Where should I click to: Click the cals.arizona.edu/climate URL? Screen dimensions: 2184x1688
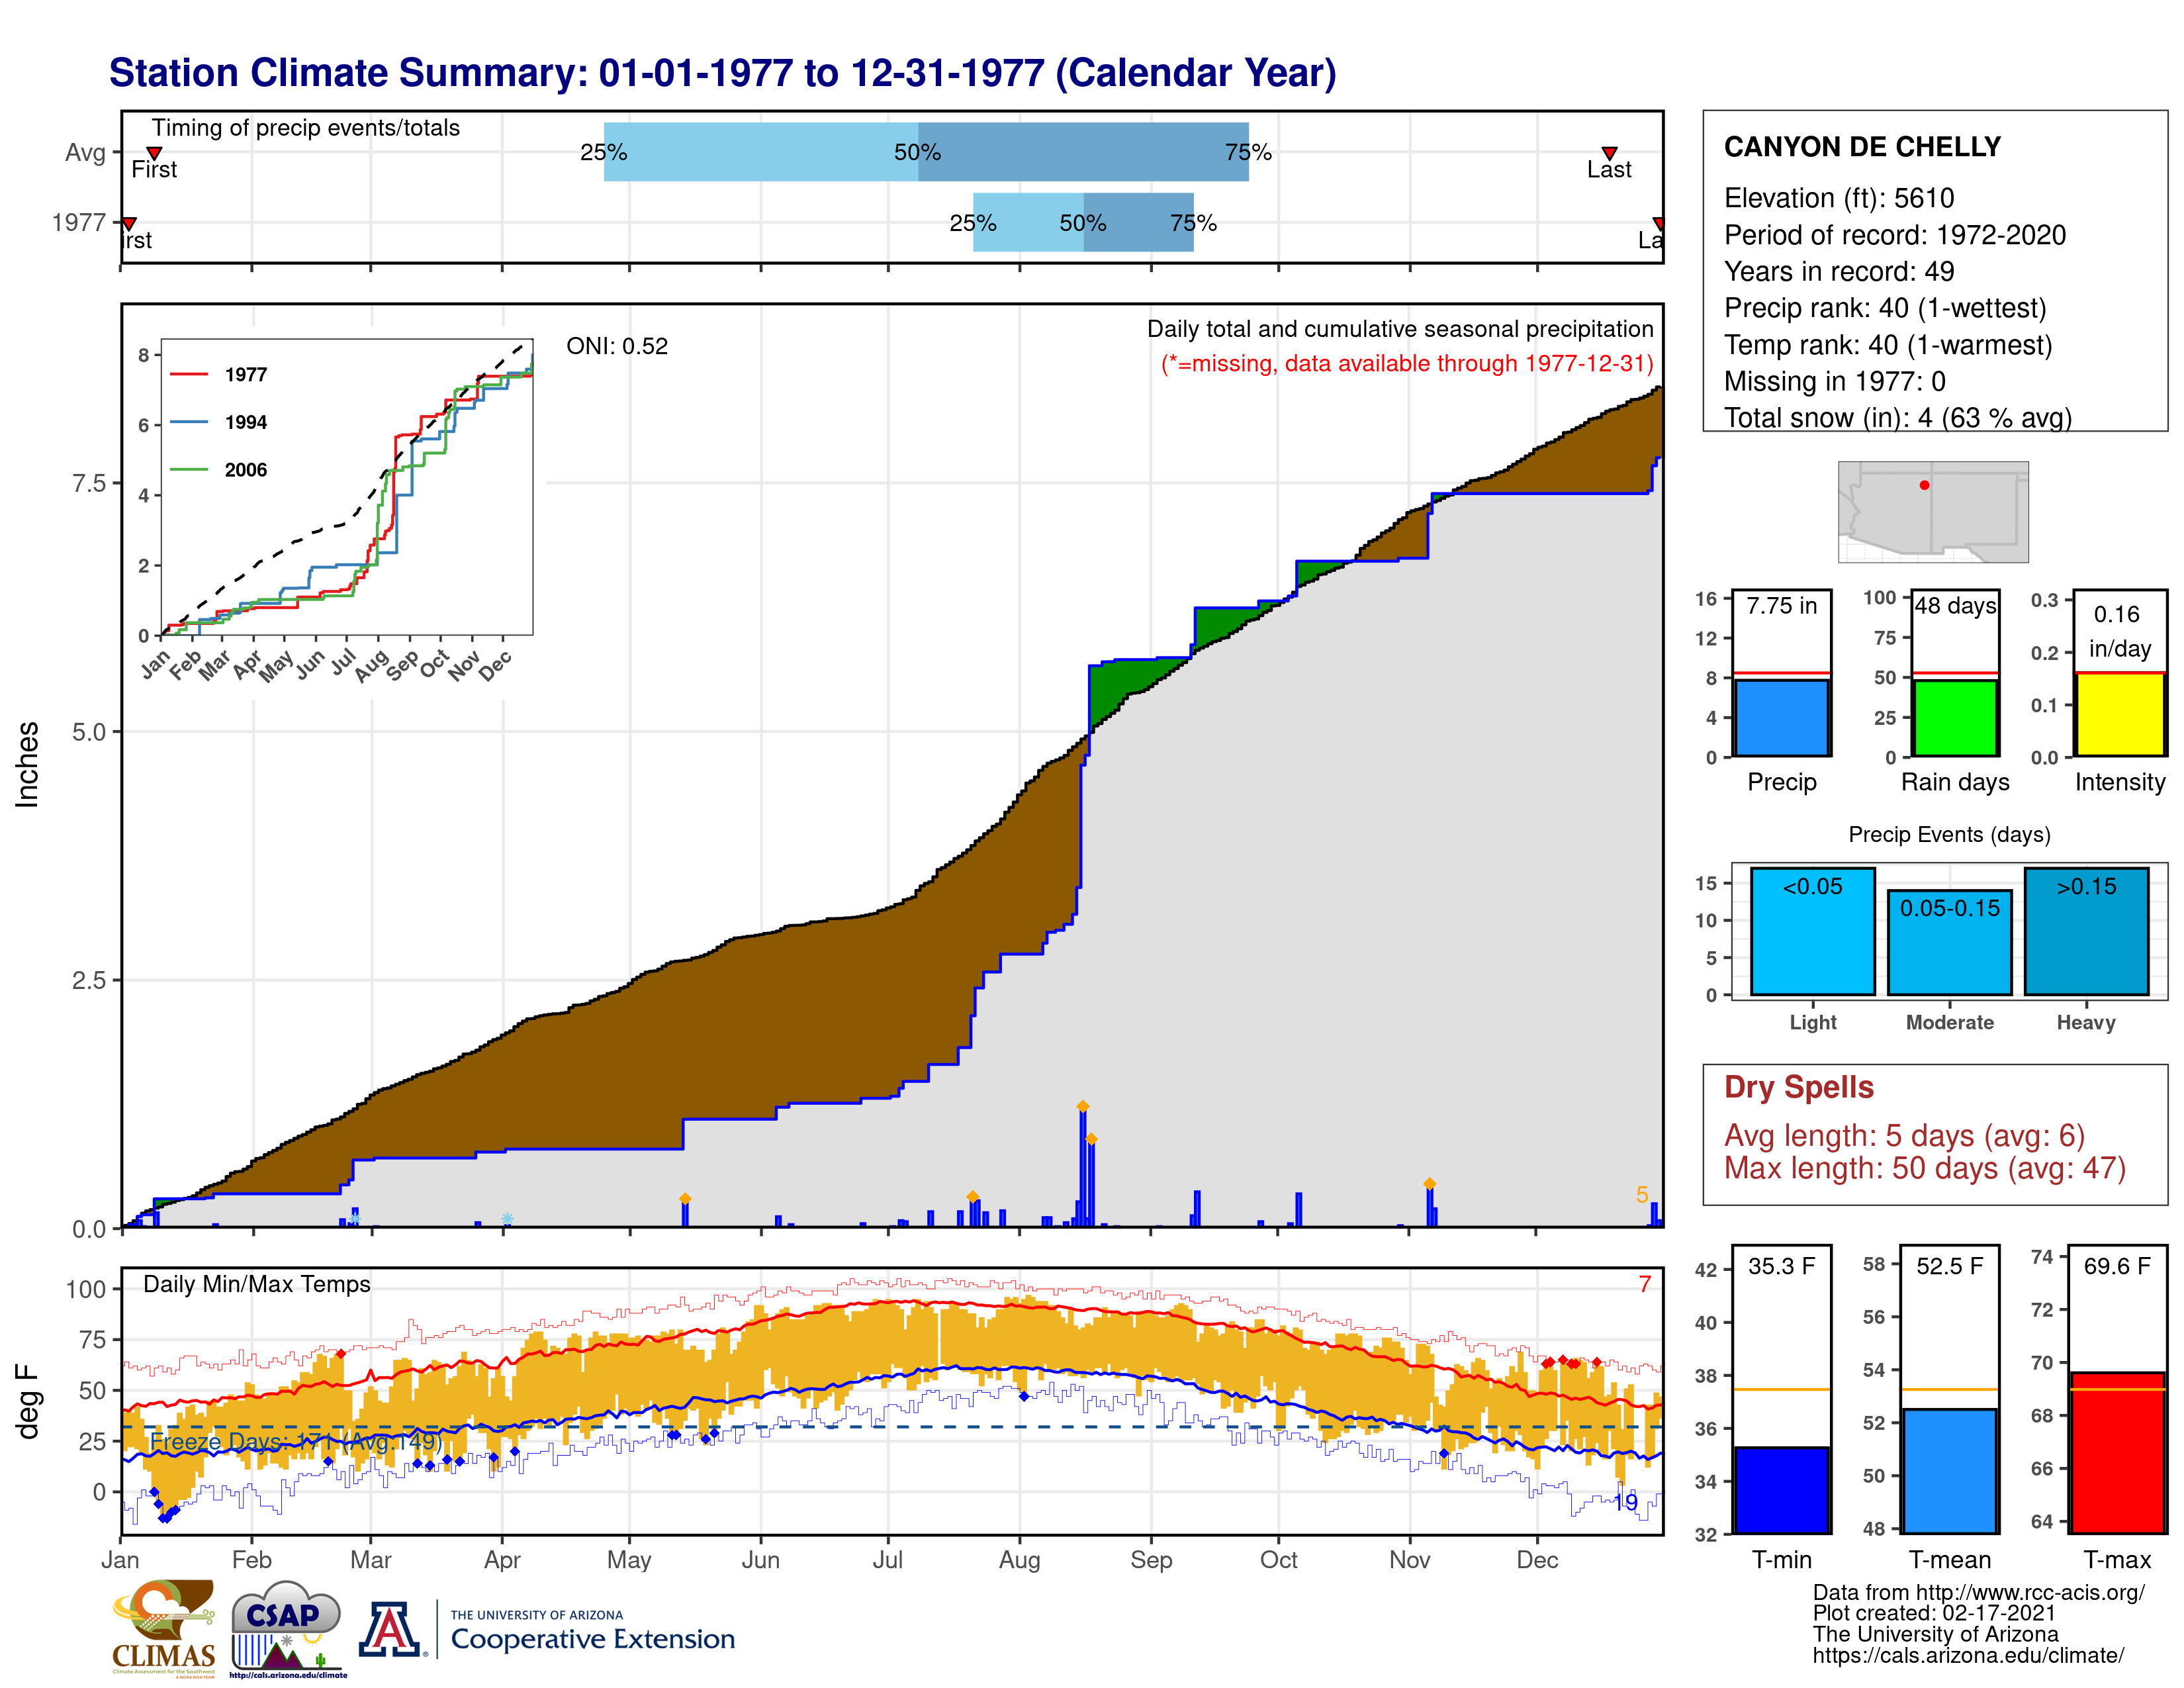click(1968, 1656)
